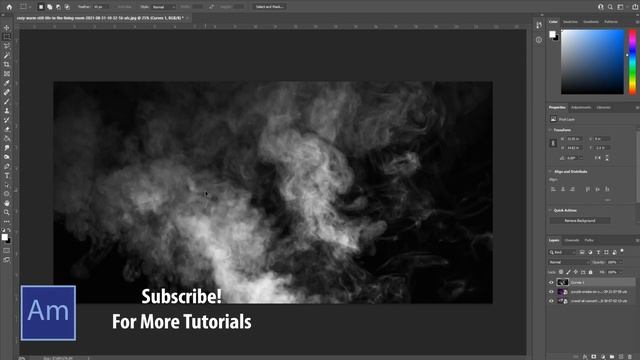640x360 pixels.
Task: Switch to the Channels tab
Action: pyautogui.click(x=571, y=240)
